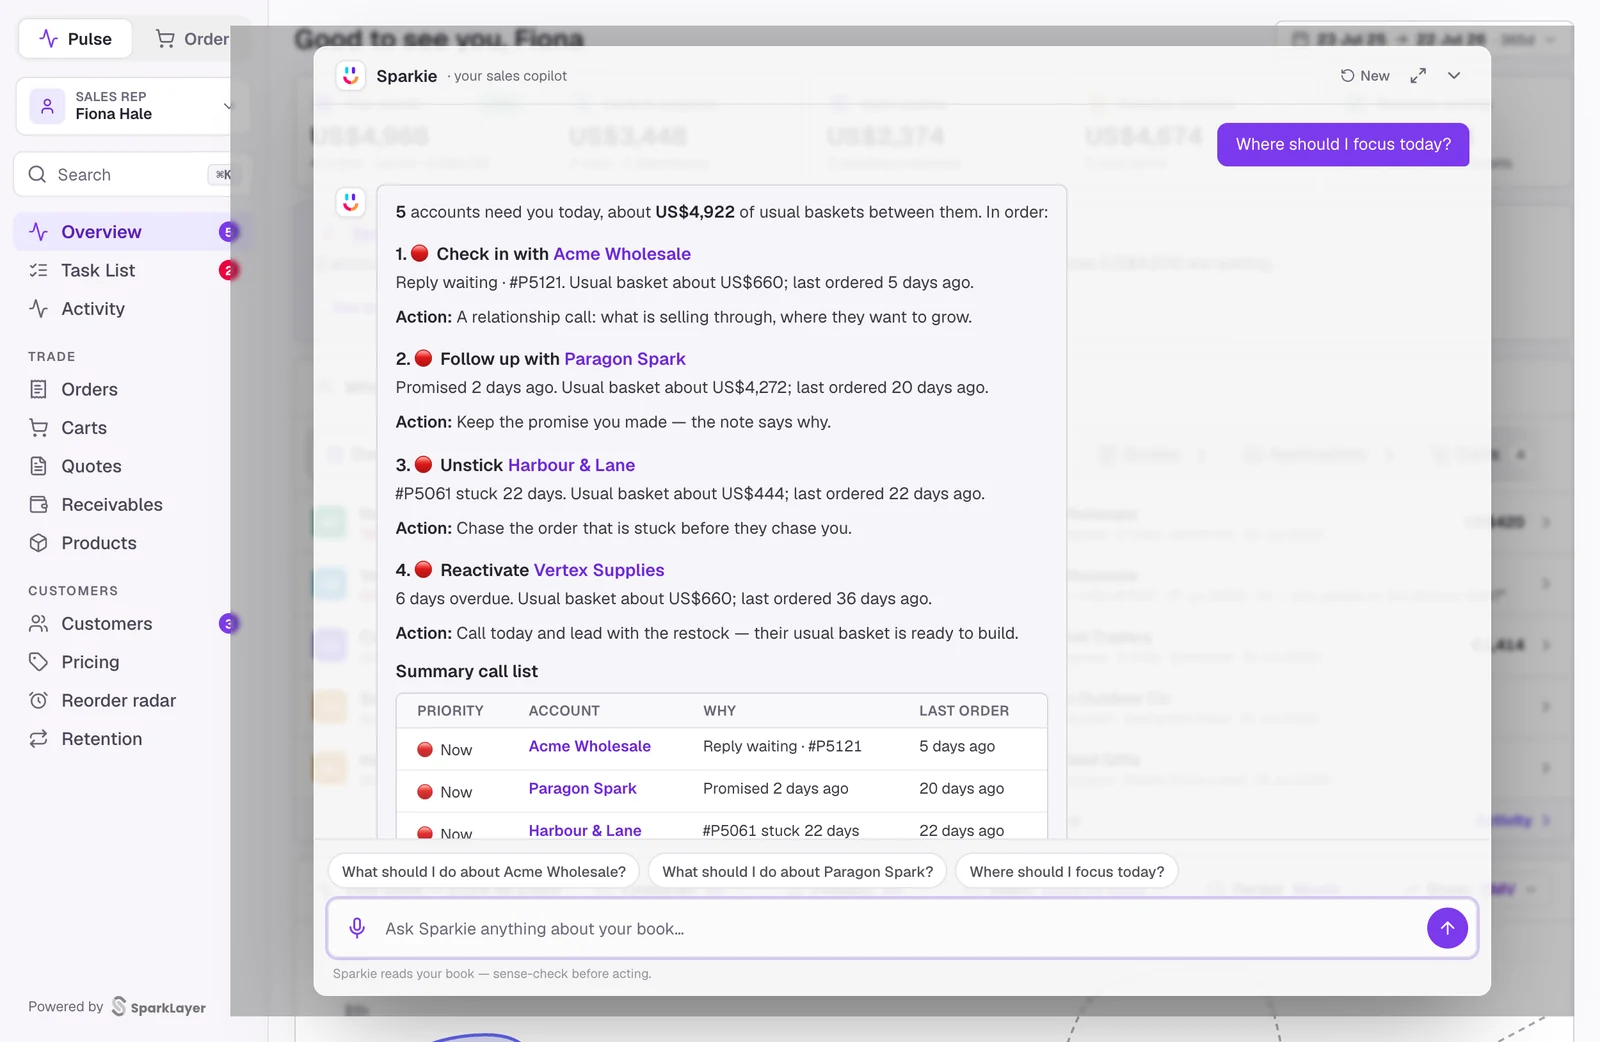Click the Carts icon in sidebar
The image size is (1600, 1042).
[x=38, y=428]
